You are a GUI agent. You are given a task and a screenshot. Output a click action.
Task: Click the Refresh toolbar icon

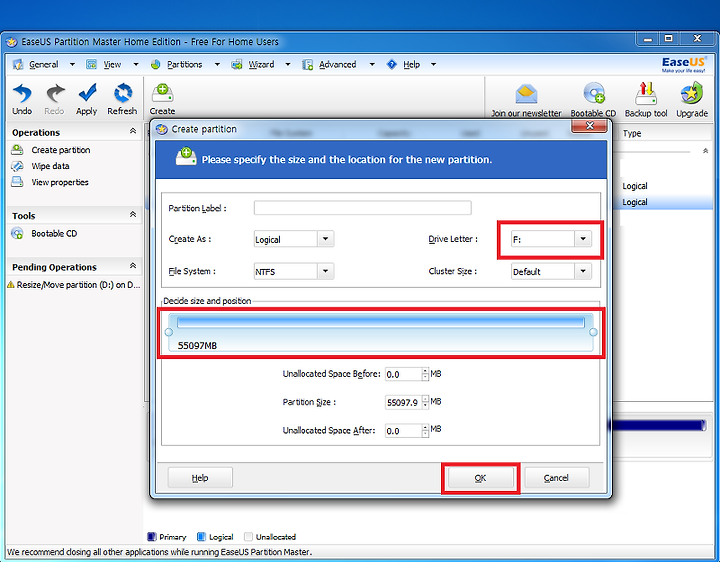[x=122, y=99]
